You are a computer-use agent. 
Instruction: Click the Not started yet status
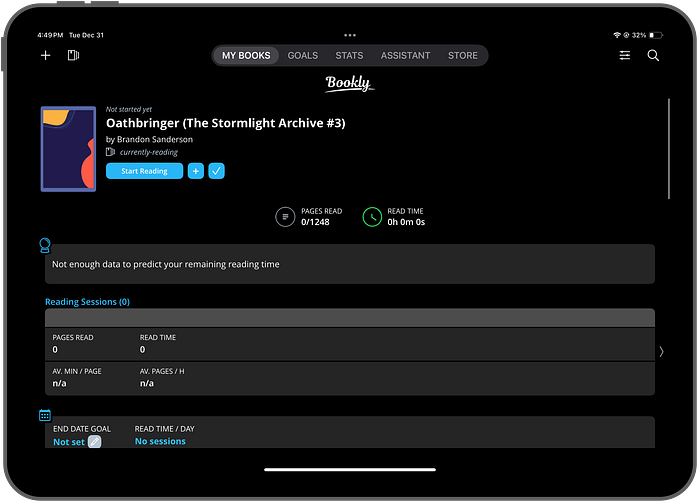coord(129,109)
